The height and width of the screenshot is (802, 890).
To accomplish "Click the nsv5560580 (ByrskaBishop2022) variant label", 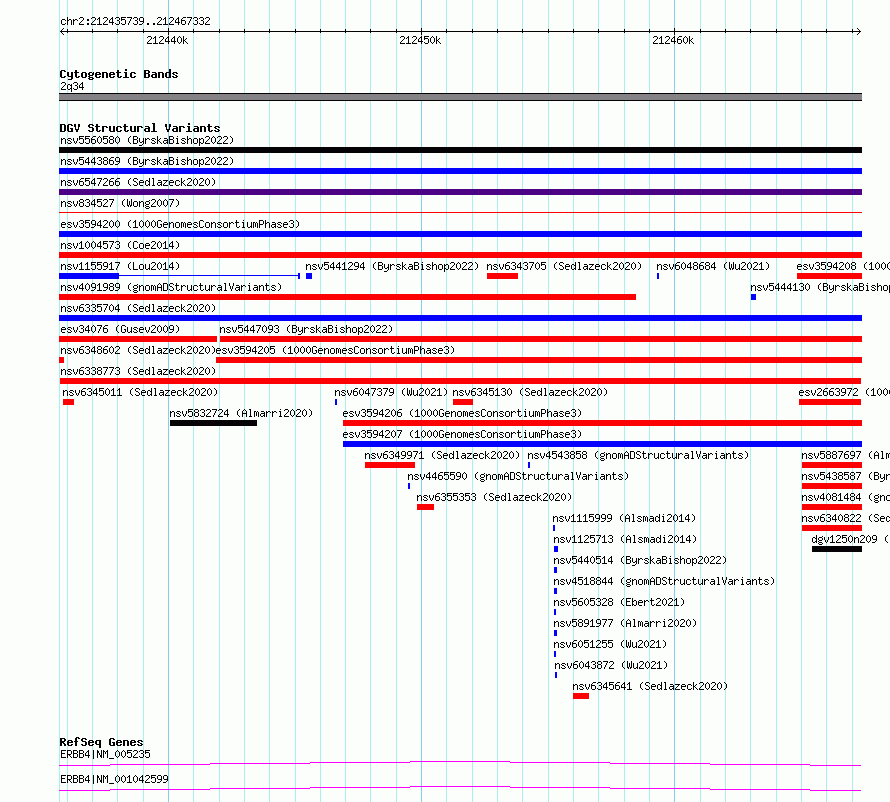I will [147, 140].
